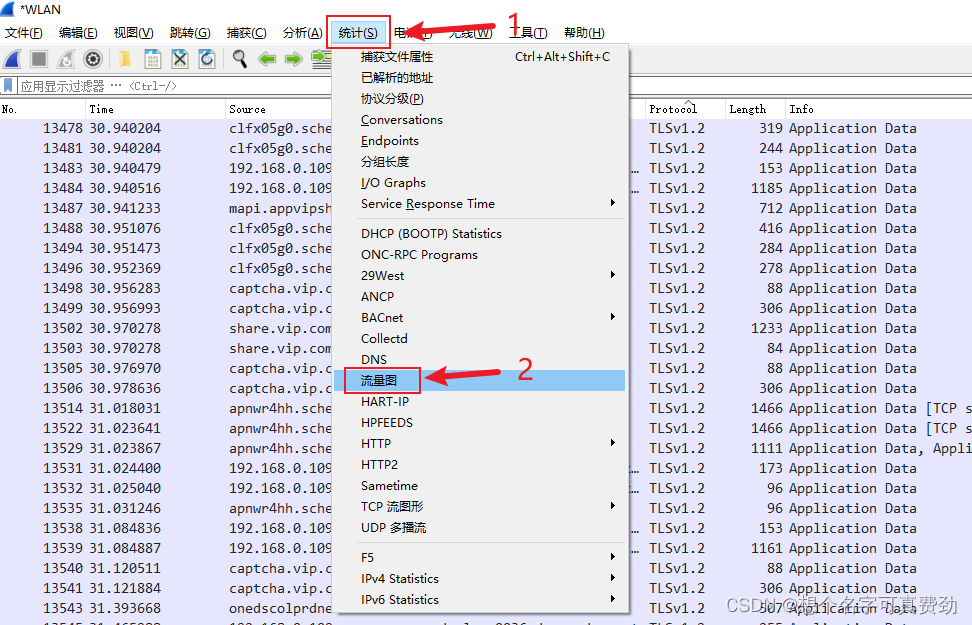Open a capture file via the folder icon
The height and width of the screenshot is (625, 972).
(125, 60)
